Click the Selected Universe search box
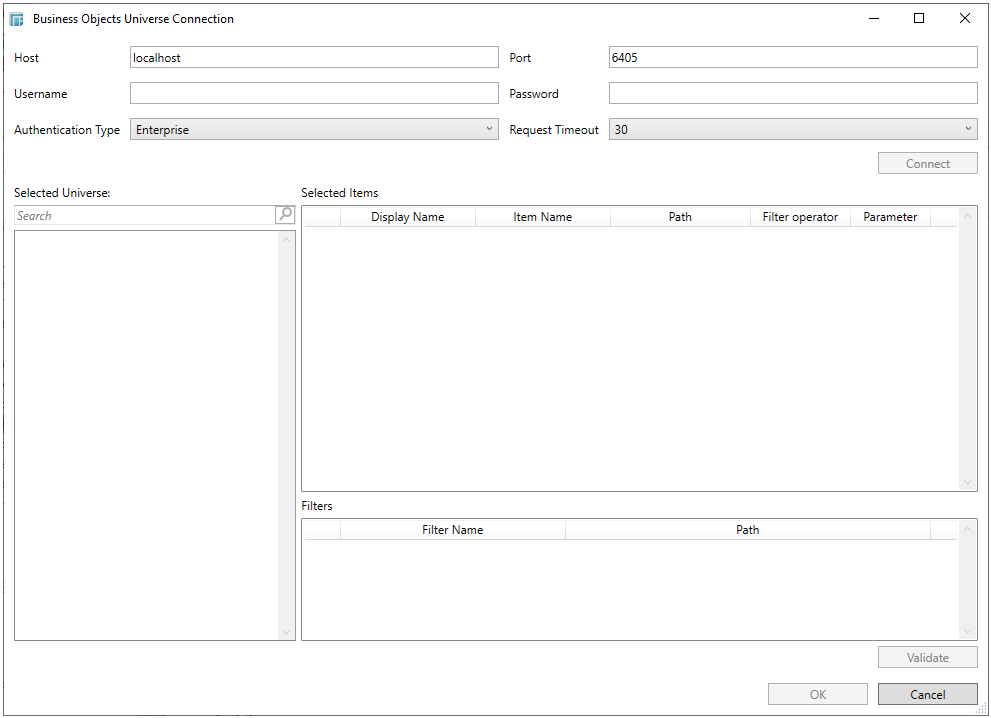 click(145, 216)
